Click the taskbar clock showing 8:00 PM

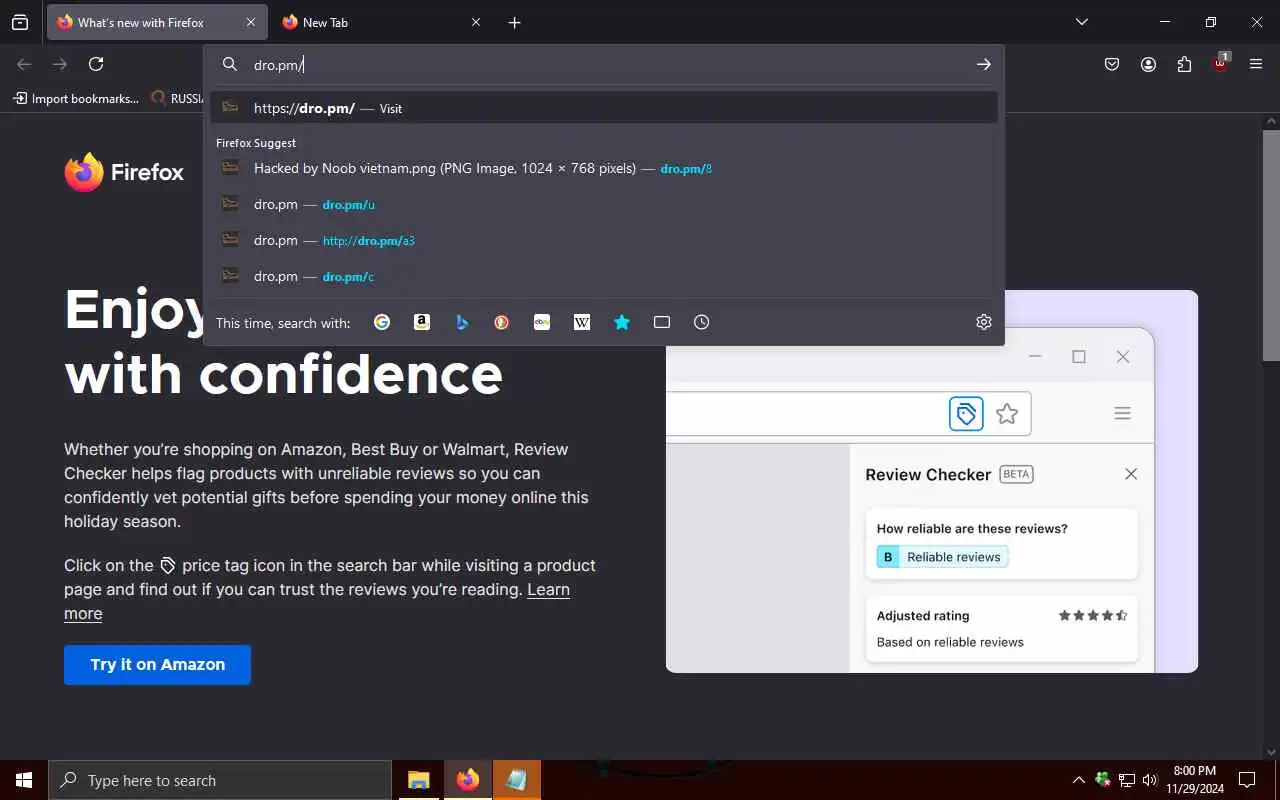[1195, 780]
